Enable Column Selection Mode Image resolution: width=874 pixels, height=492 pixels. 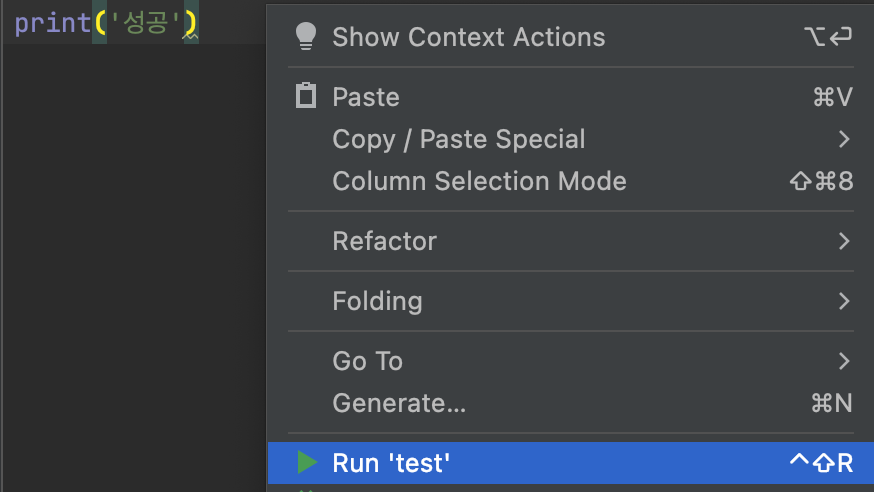[x=479, y=181]
